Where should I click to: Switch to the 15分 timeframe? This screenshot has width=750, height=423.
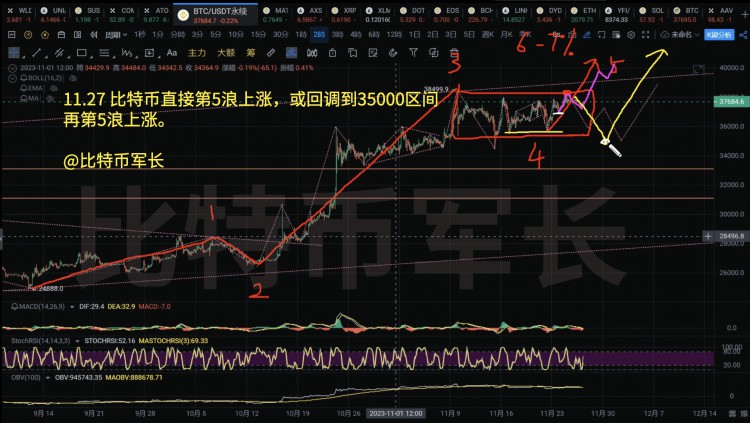coord(258,34)
